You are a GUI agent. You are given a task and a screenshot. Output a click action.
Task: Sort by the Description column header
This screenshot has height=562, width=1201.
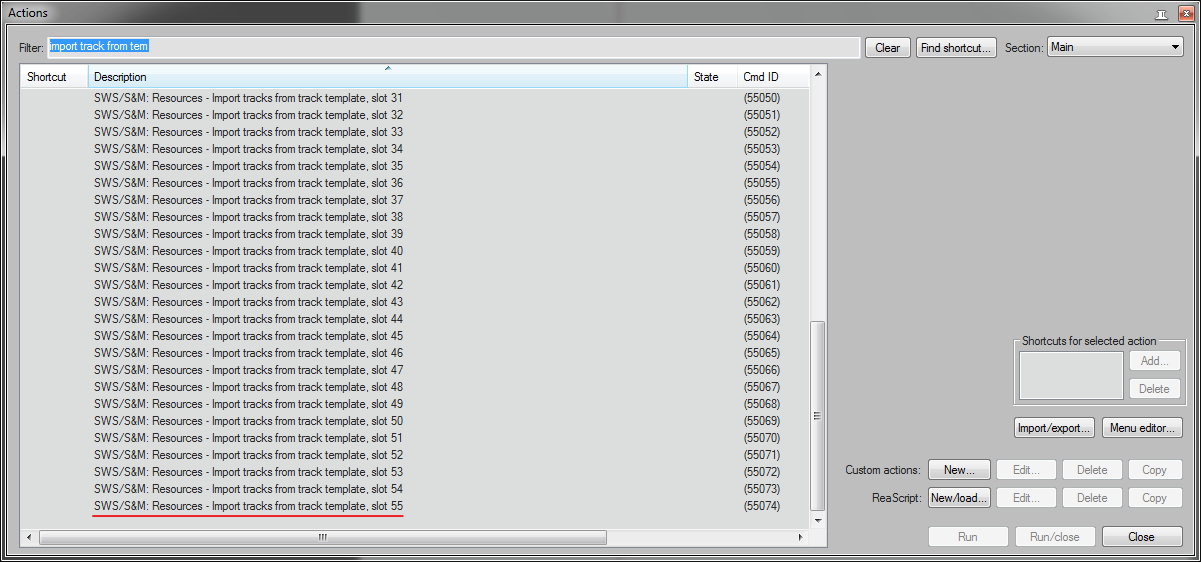[388, 77]
